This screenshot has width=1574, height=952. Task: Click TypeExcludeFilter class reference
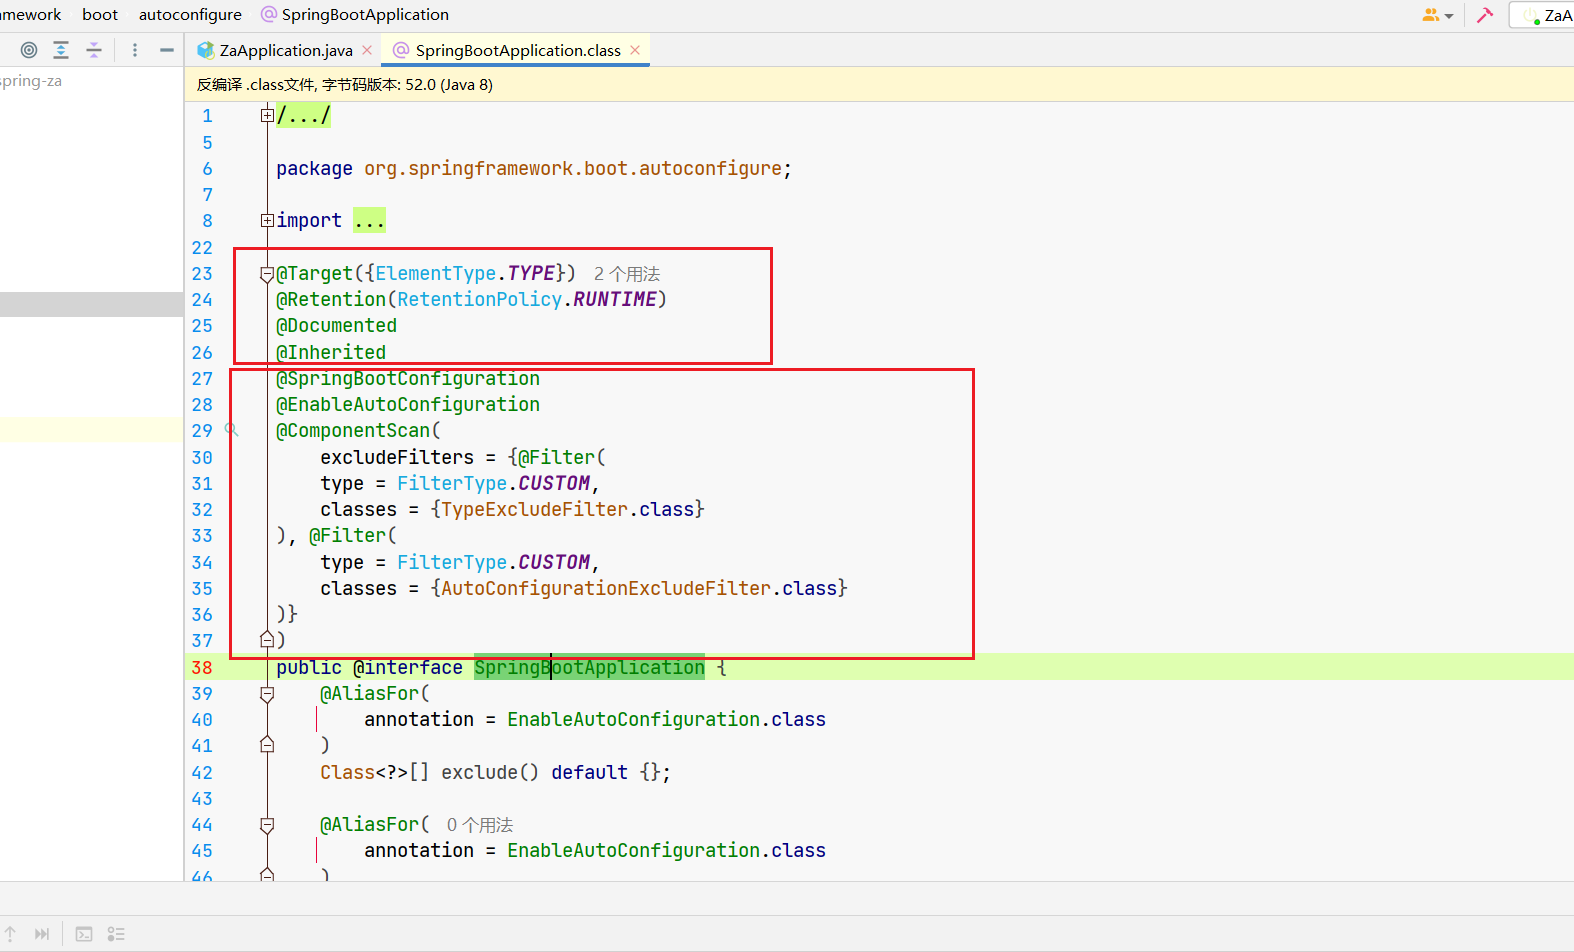(x=535, y=509)
